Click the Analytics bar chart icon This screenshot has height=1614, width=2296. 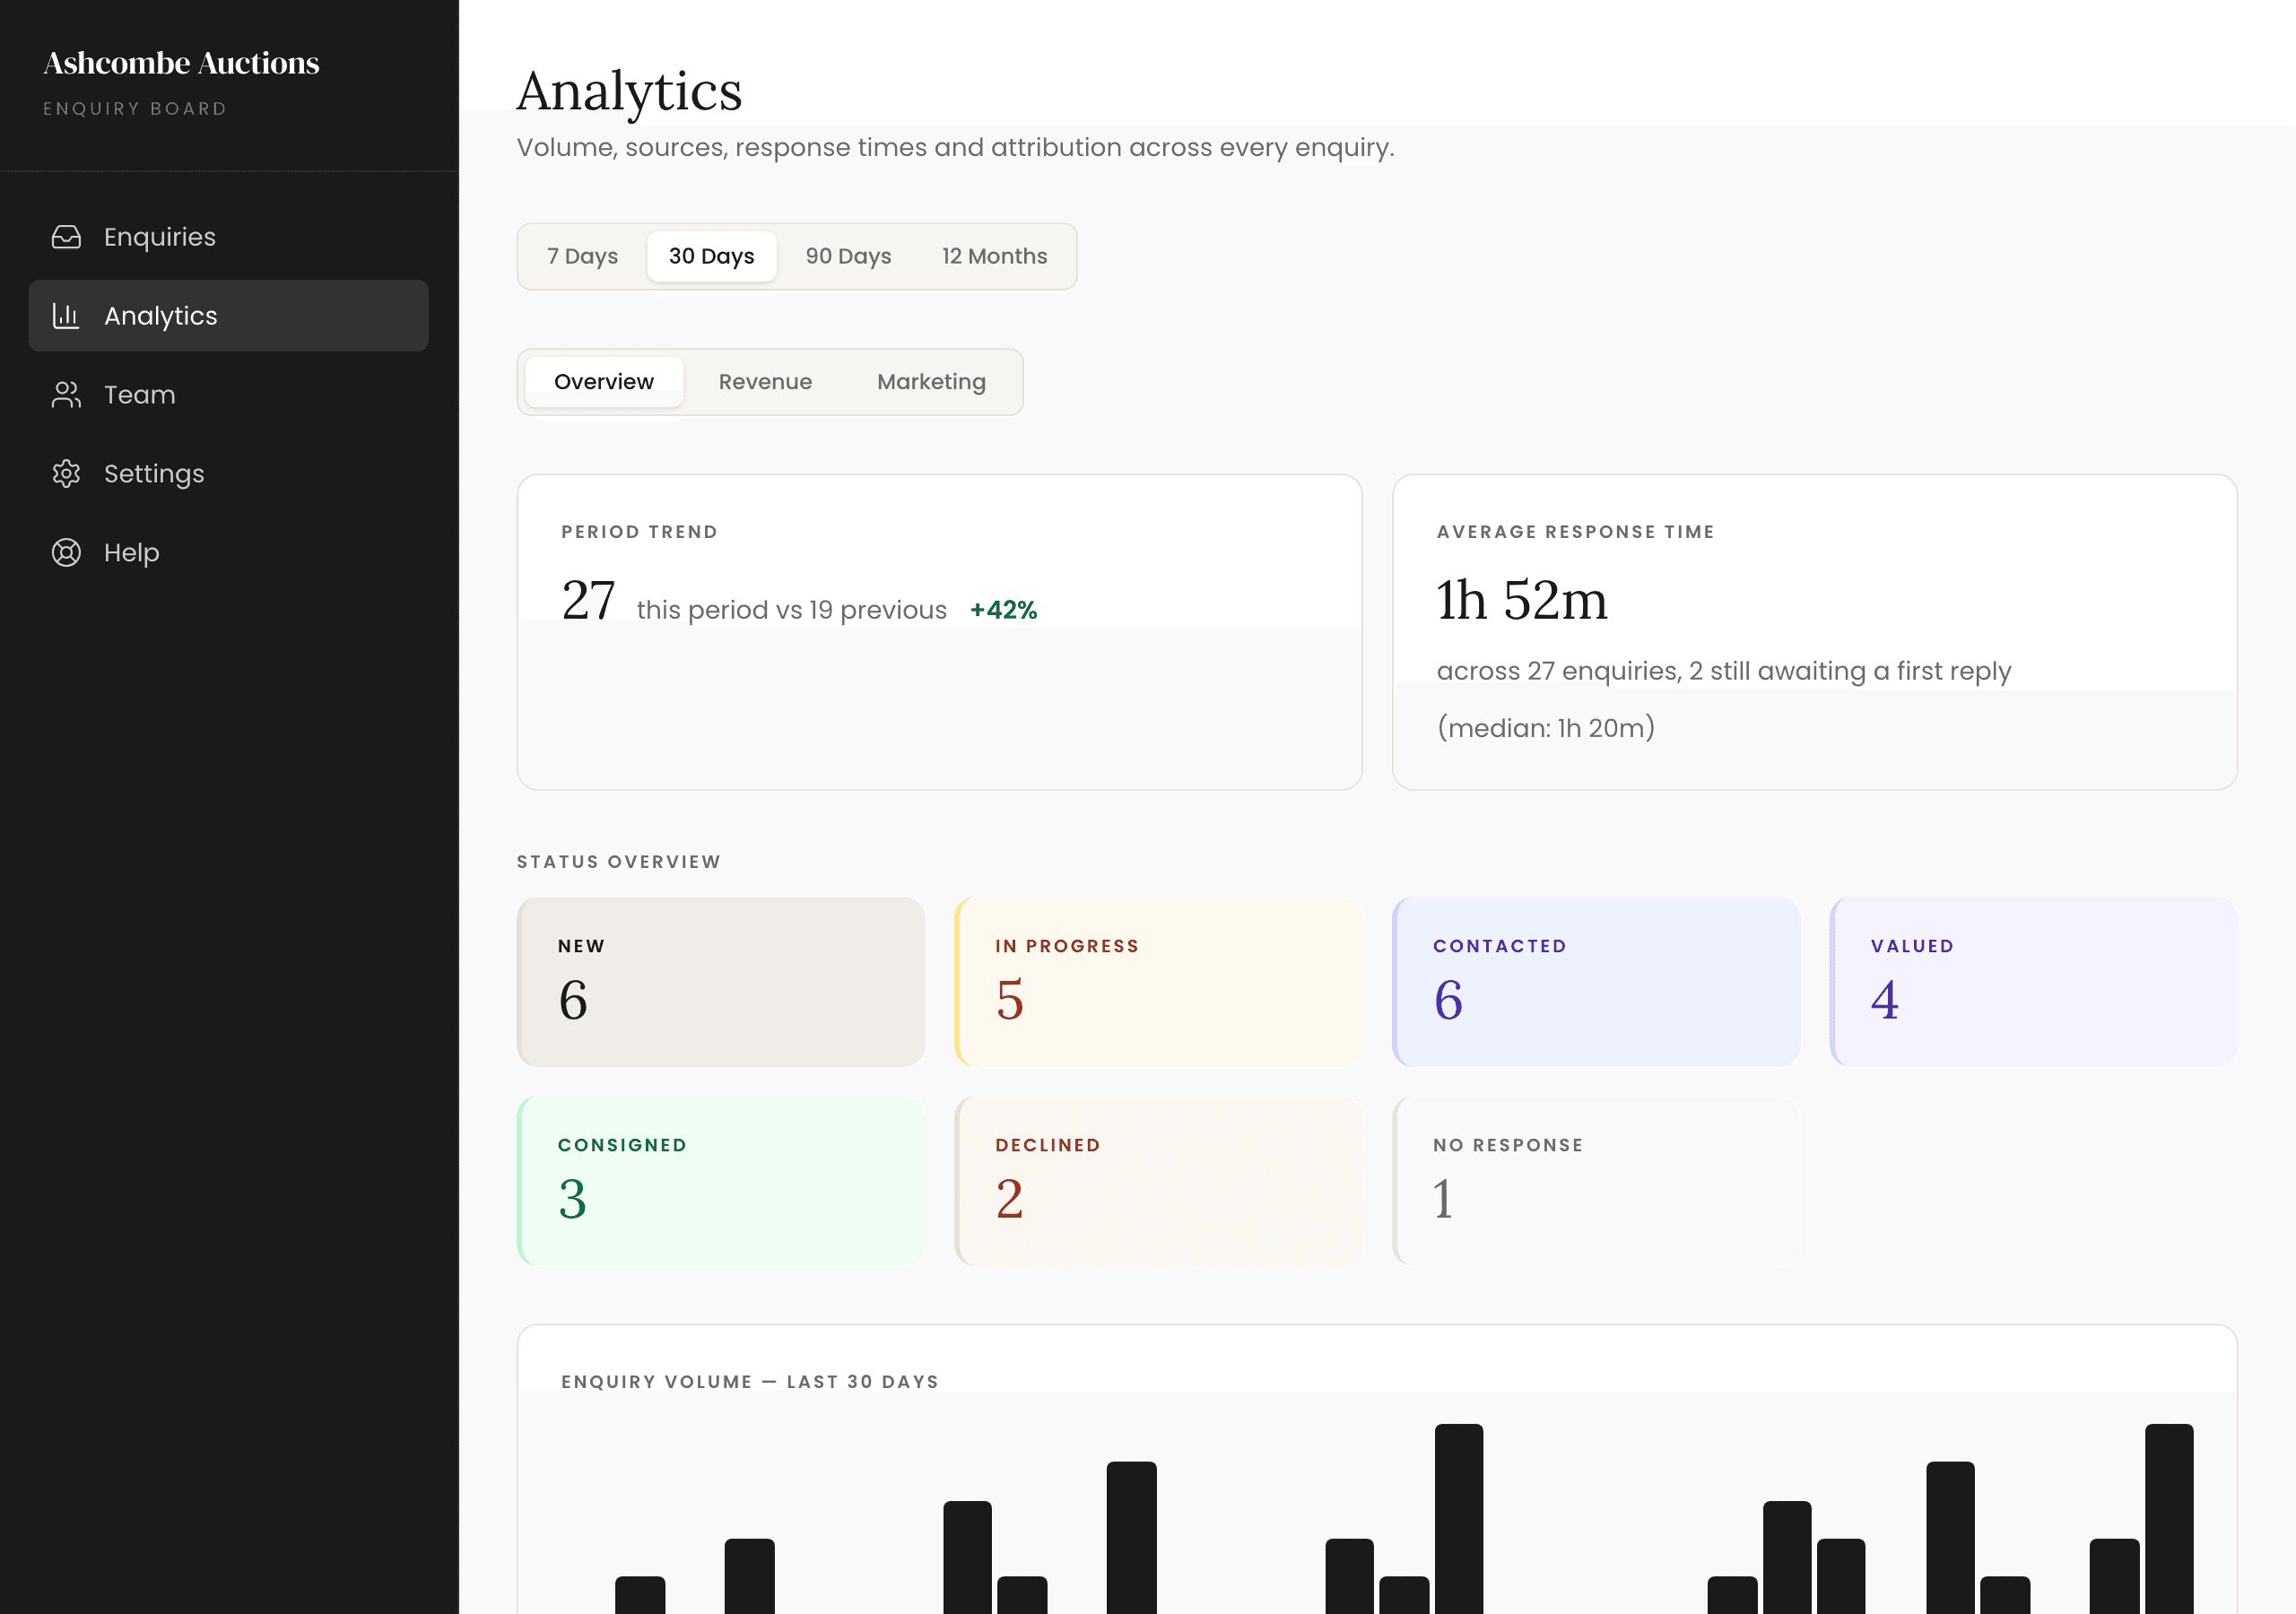tap(66, 316)
